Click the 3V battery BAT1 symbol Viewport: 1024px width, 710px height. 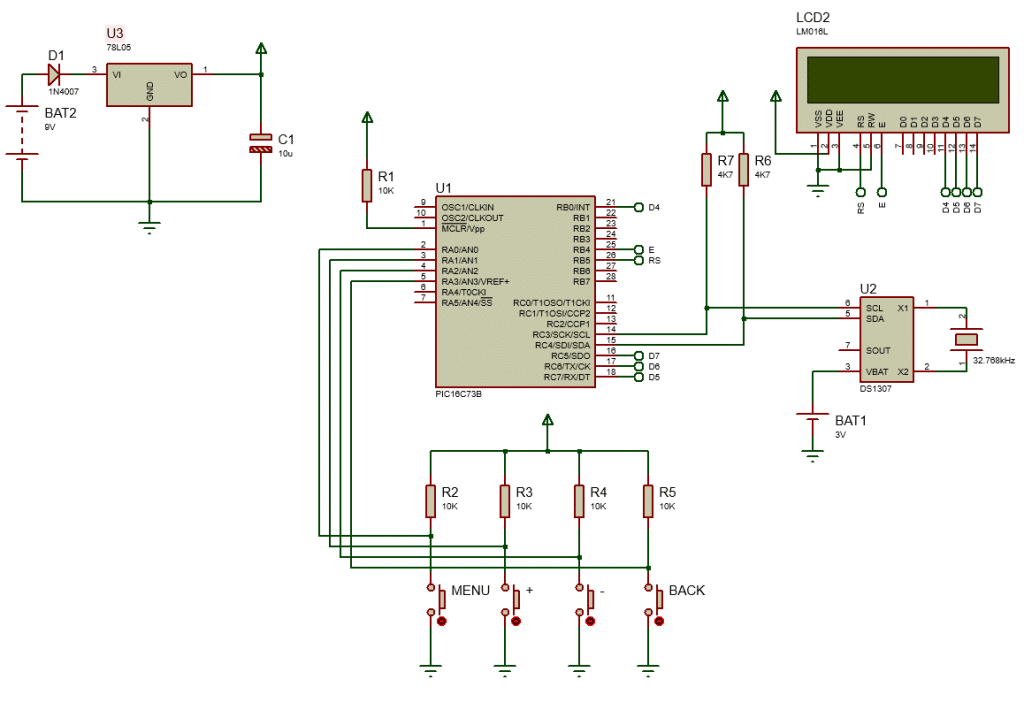[x=812, y=417]
